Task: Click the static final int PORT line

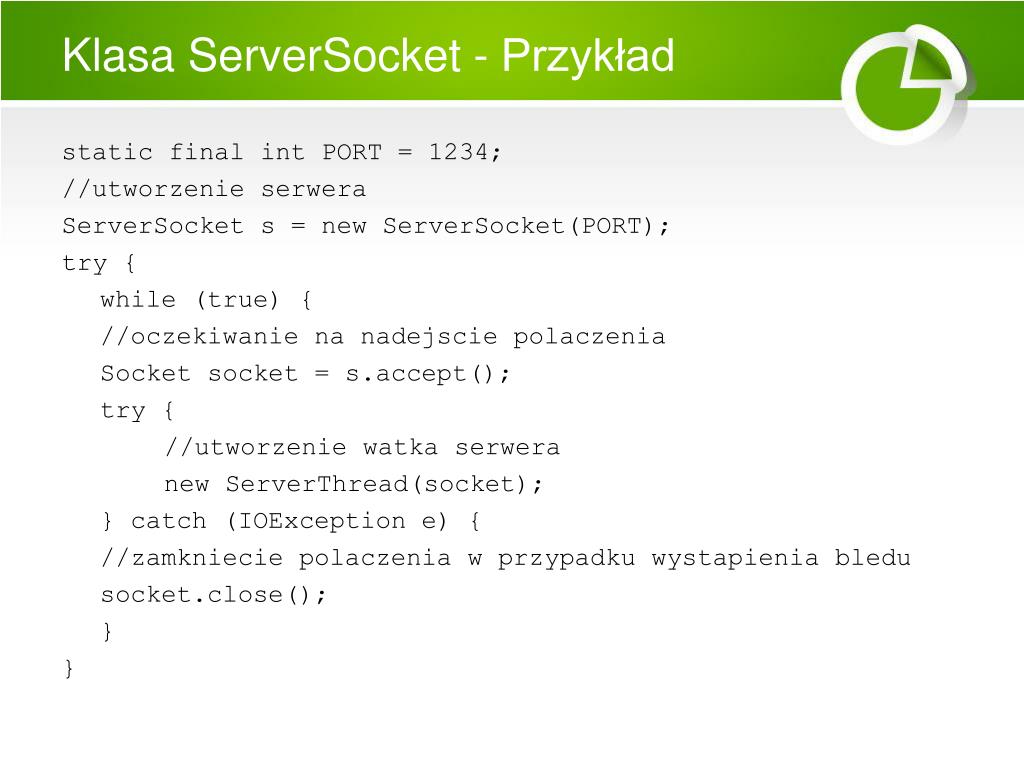Action: coord(282,153)
